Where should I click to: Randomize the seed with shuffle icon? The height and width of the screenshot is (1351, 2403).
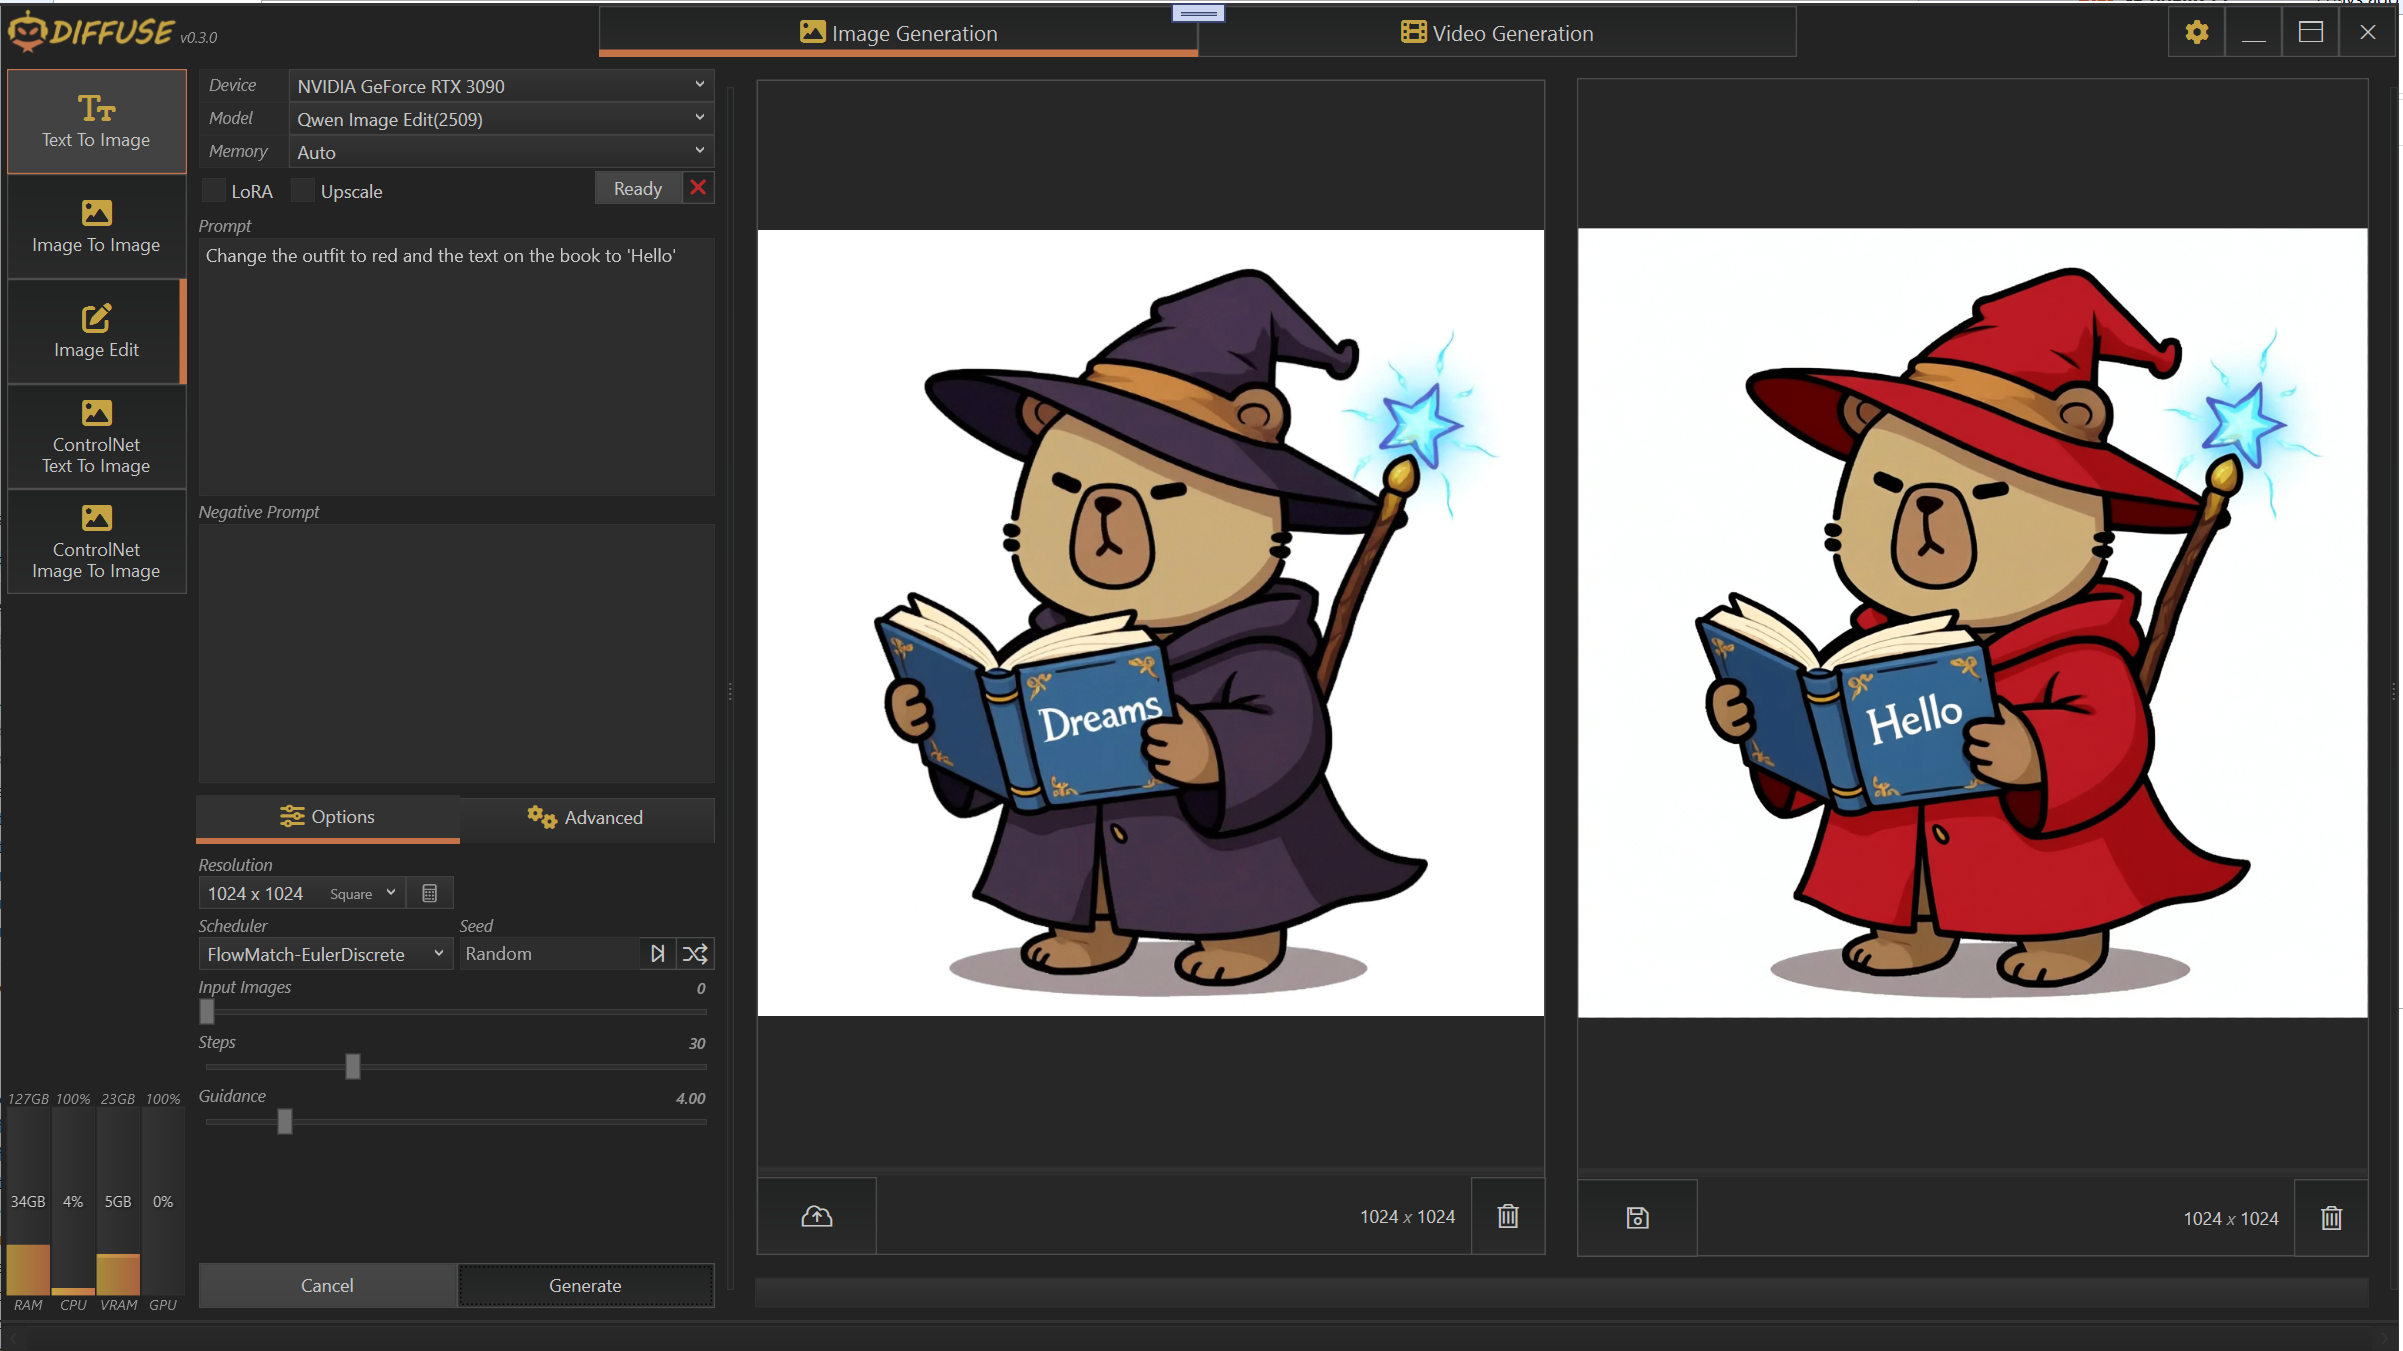(x=695, y=953)
